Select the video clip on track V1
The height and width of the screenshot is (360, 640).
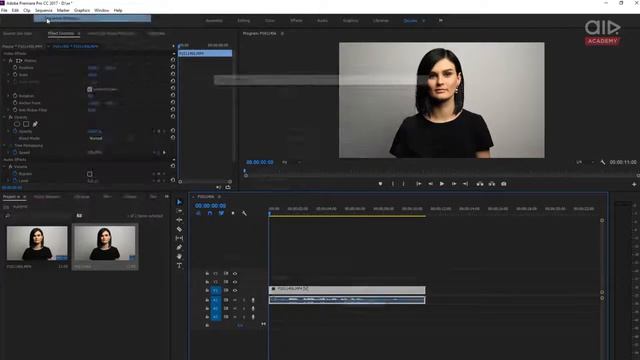point(347,290)
